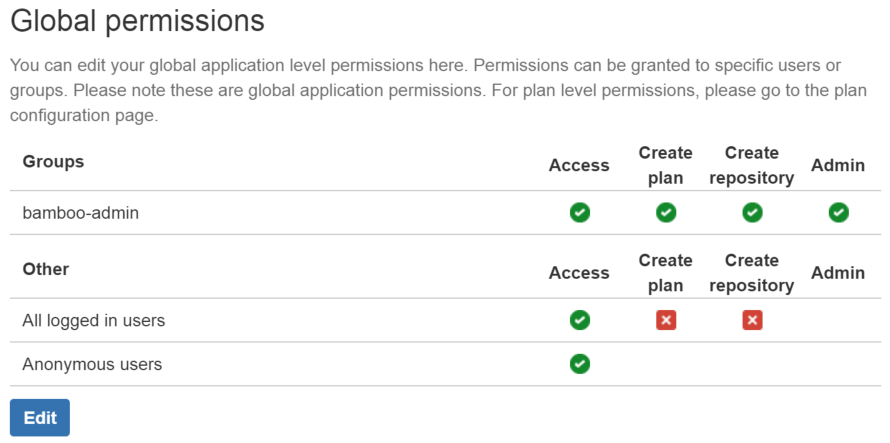The width and height of the screenshot is (890, 443).
Task: Select the Anonymous users row label
Action: coord(92,365)
